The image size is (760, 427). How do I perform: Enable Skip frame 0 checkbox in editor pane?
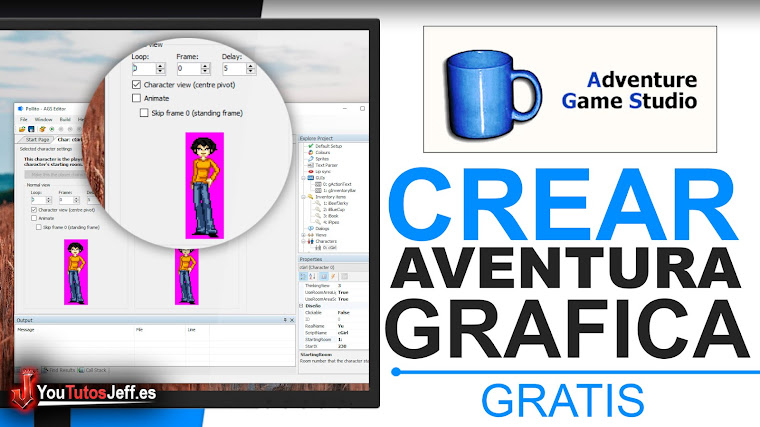(38, 227)
